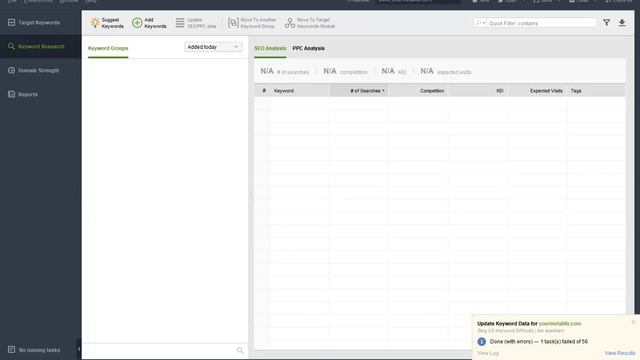This screenshot has height=360, width=640.
Task: Focus the keyword groups search field
Action: pos(159,350)
